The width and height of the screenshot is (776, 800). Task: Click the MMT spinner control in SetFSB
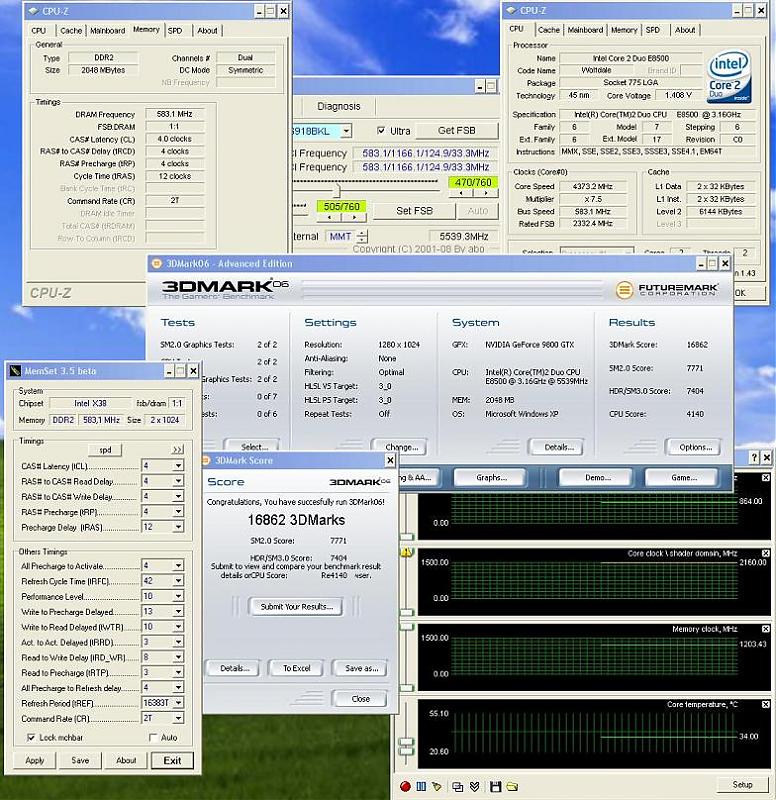click(x=362, y=236)
